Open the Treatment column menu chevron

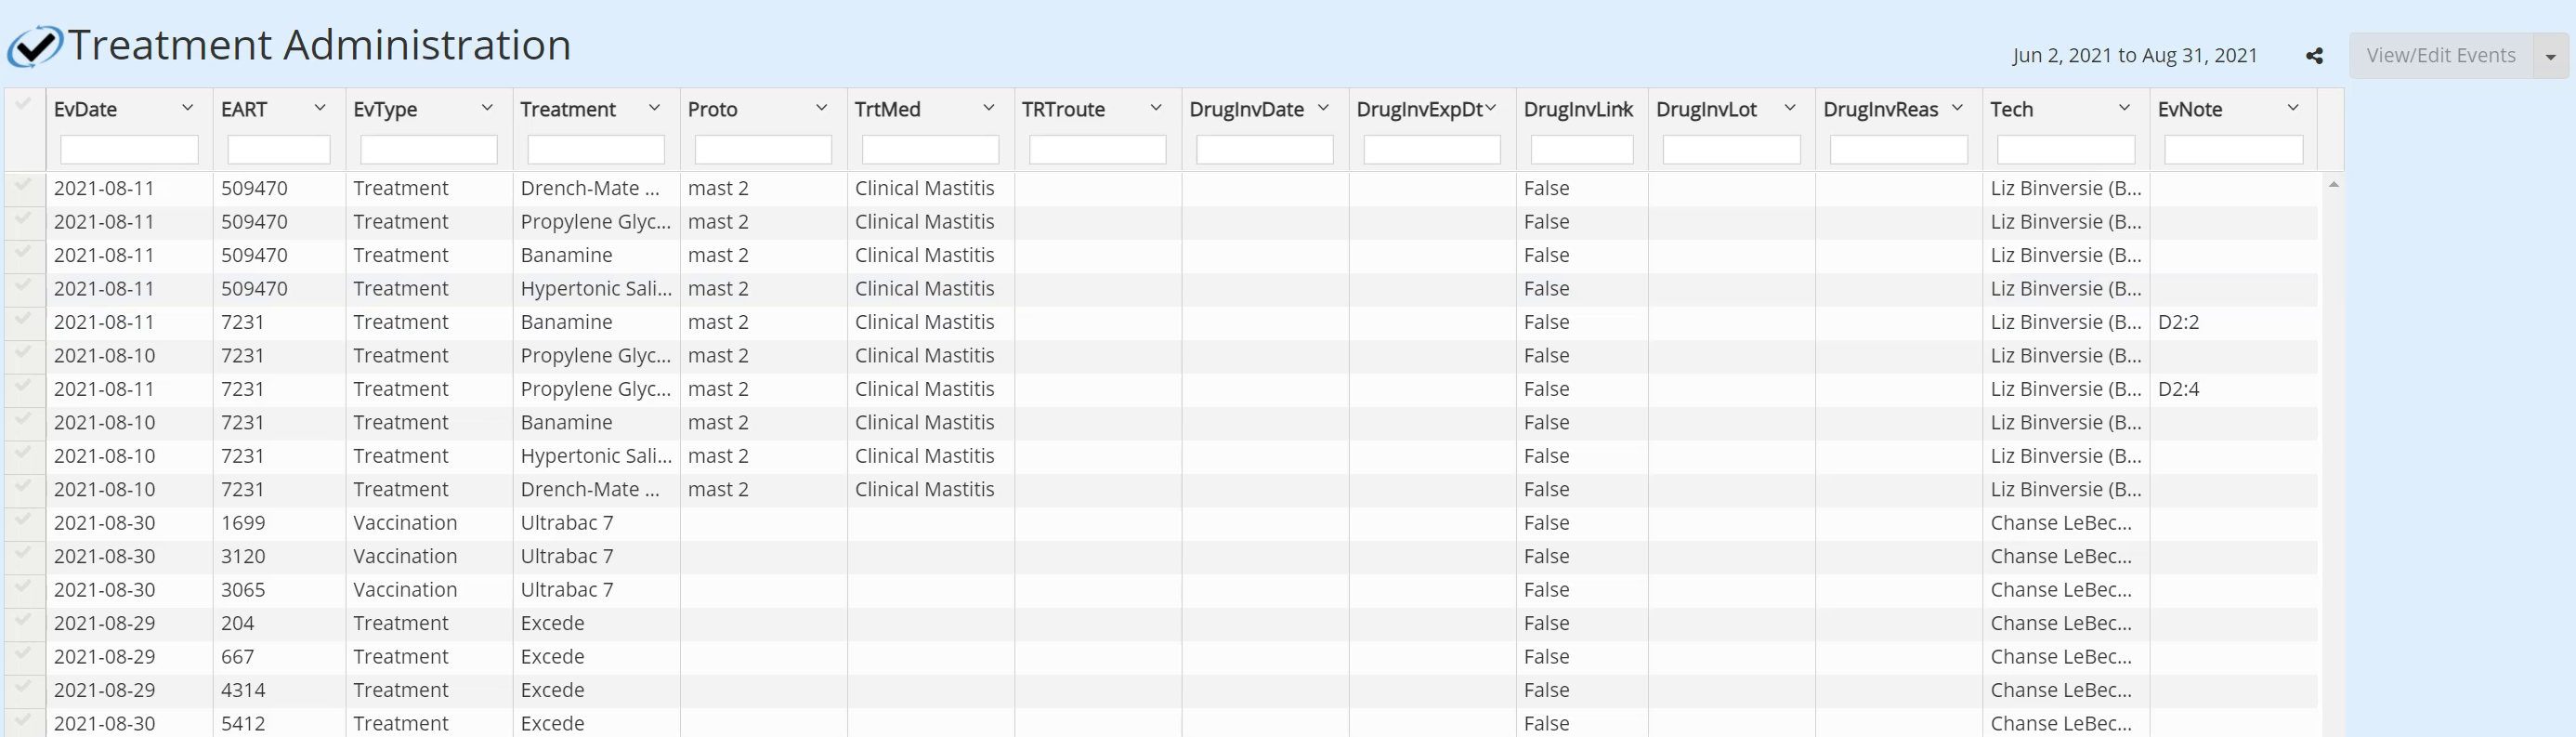(x=654, y=108)
